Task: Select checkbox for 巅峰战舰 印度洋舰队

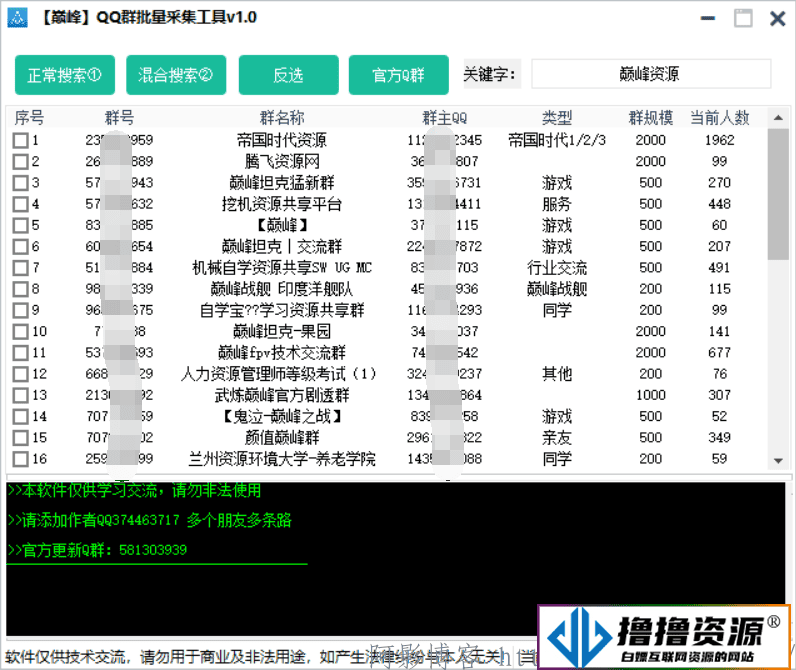Action: [20, 289]
